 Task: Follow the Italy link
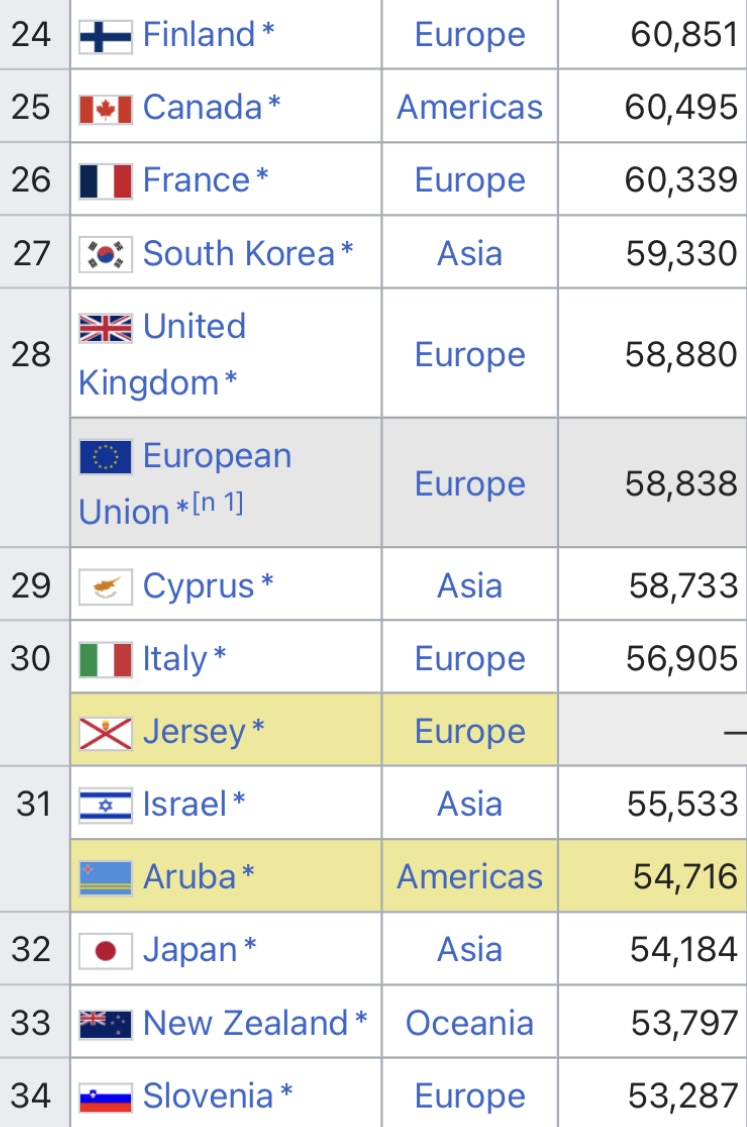175,660
